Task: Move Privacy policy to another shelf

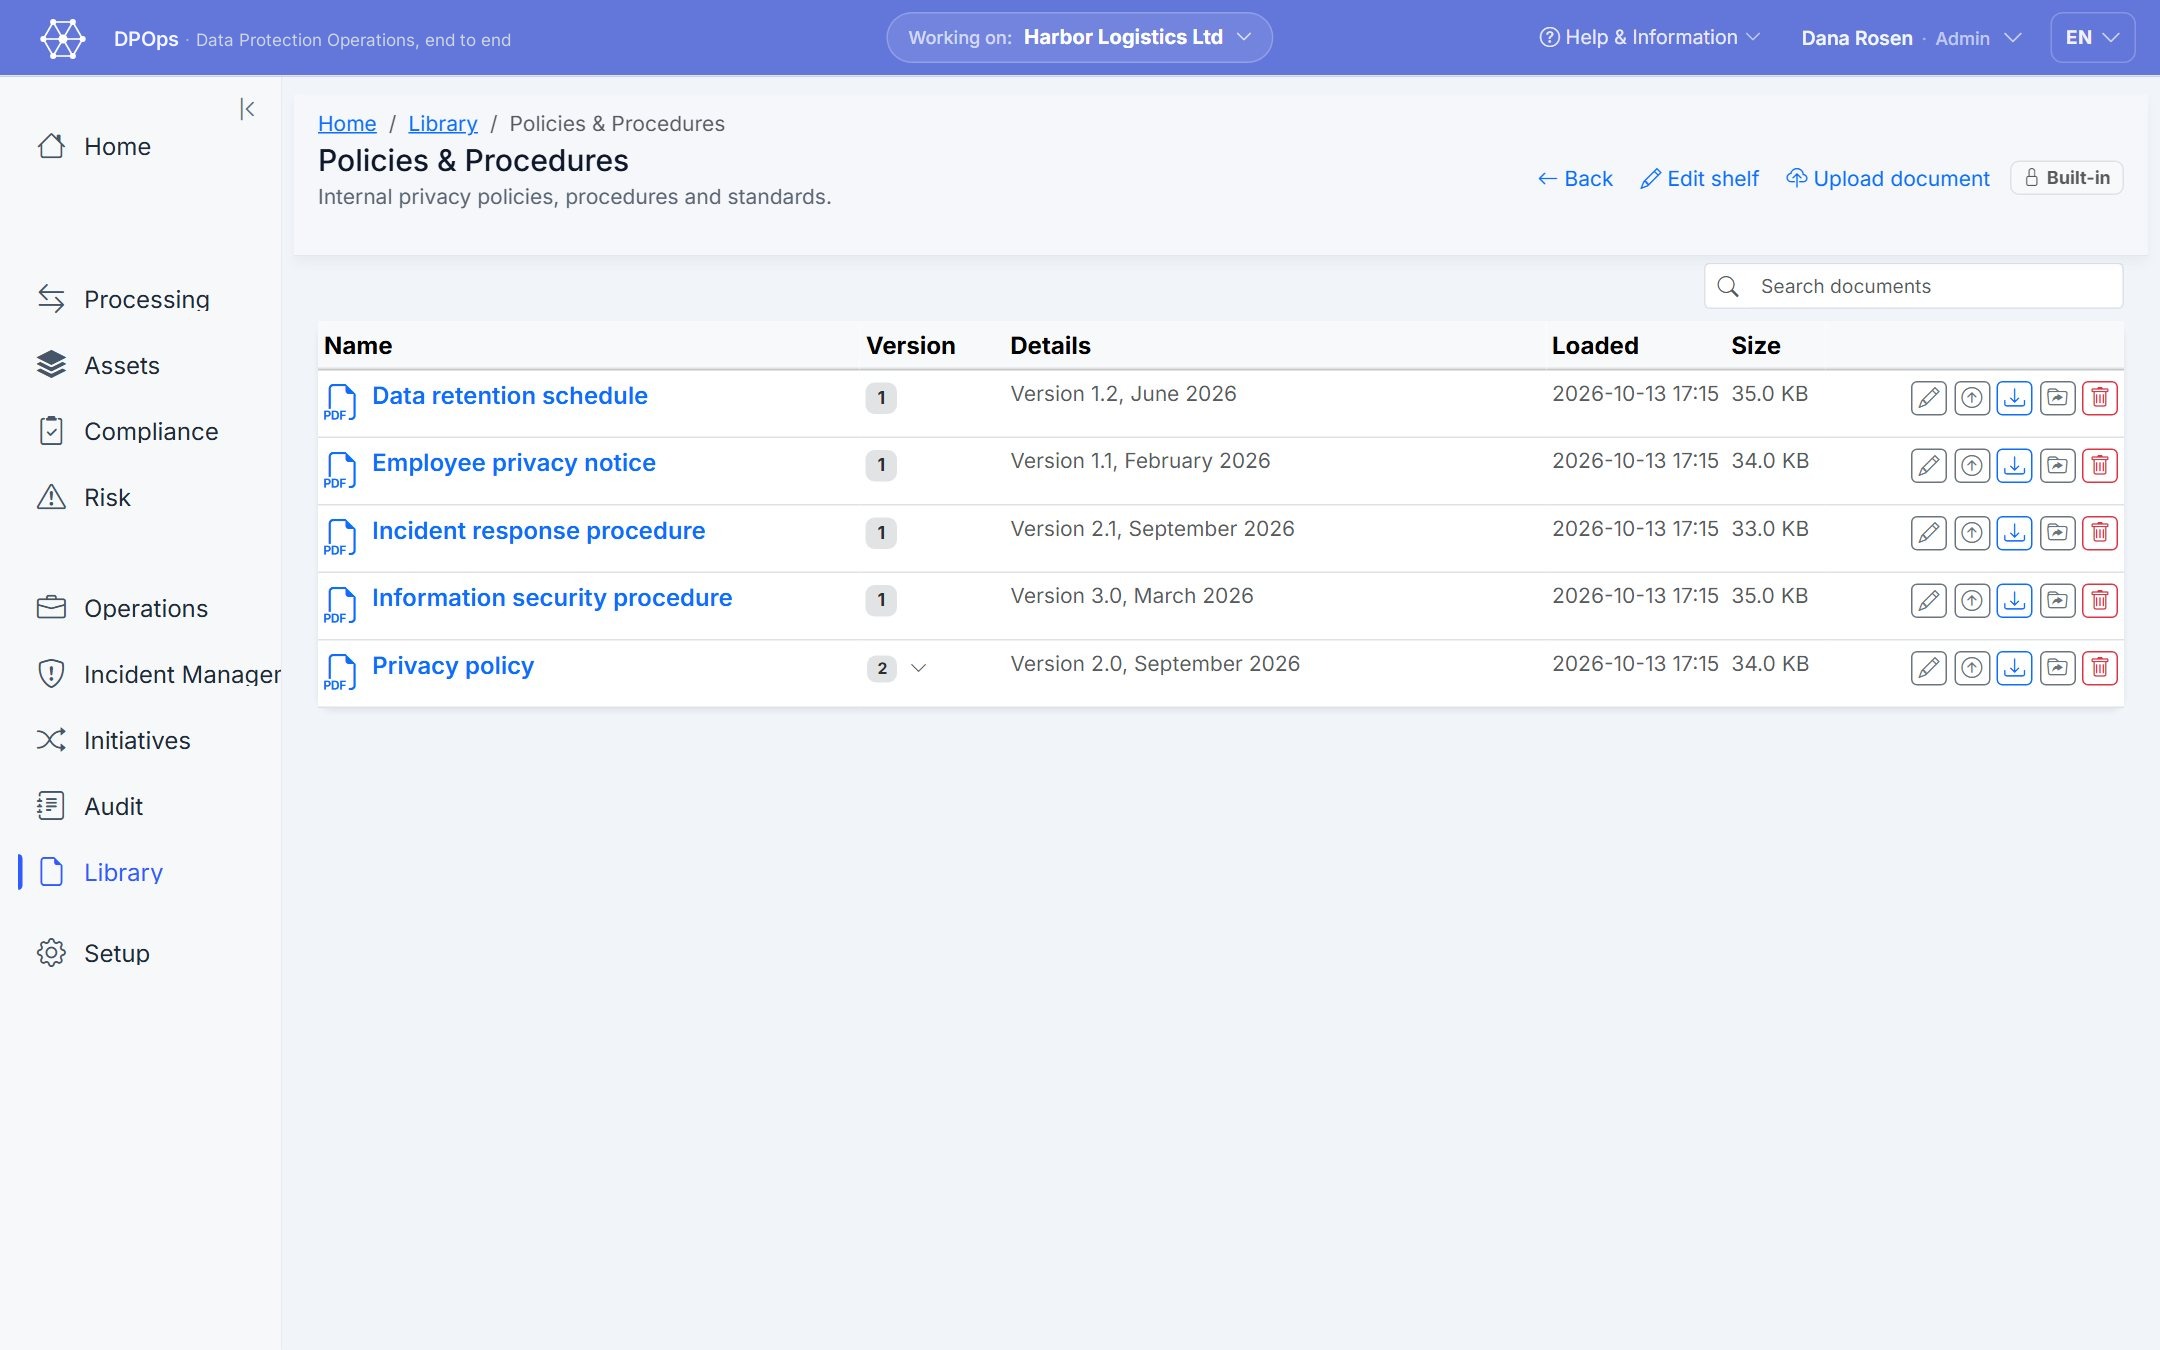Action: pyautogui.click(x=2057, y=668)
